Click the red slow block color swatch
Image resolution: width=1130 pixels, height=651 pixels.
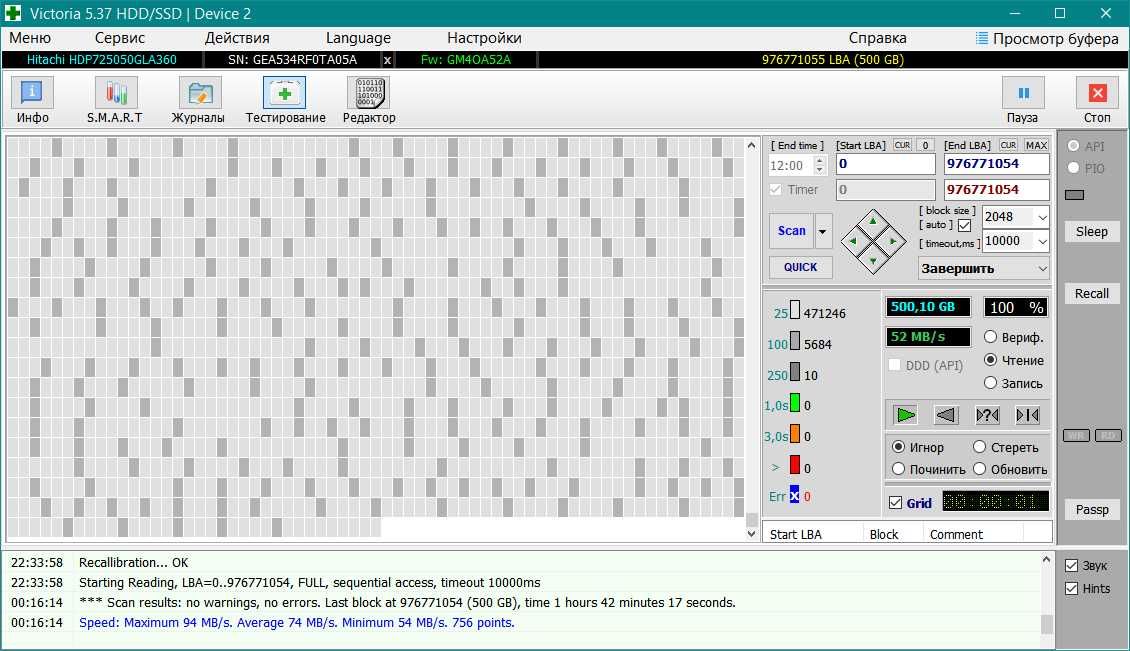point(795,464)
